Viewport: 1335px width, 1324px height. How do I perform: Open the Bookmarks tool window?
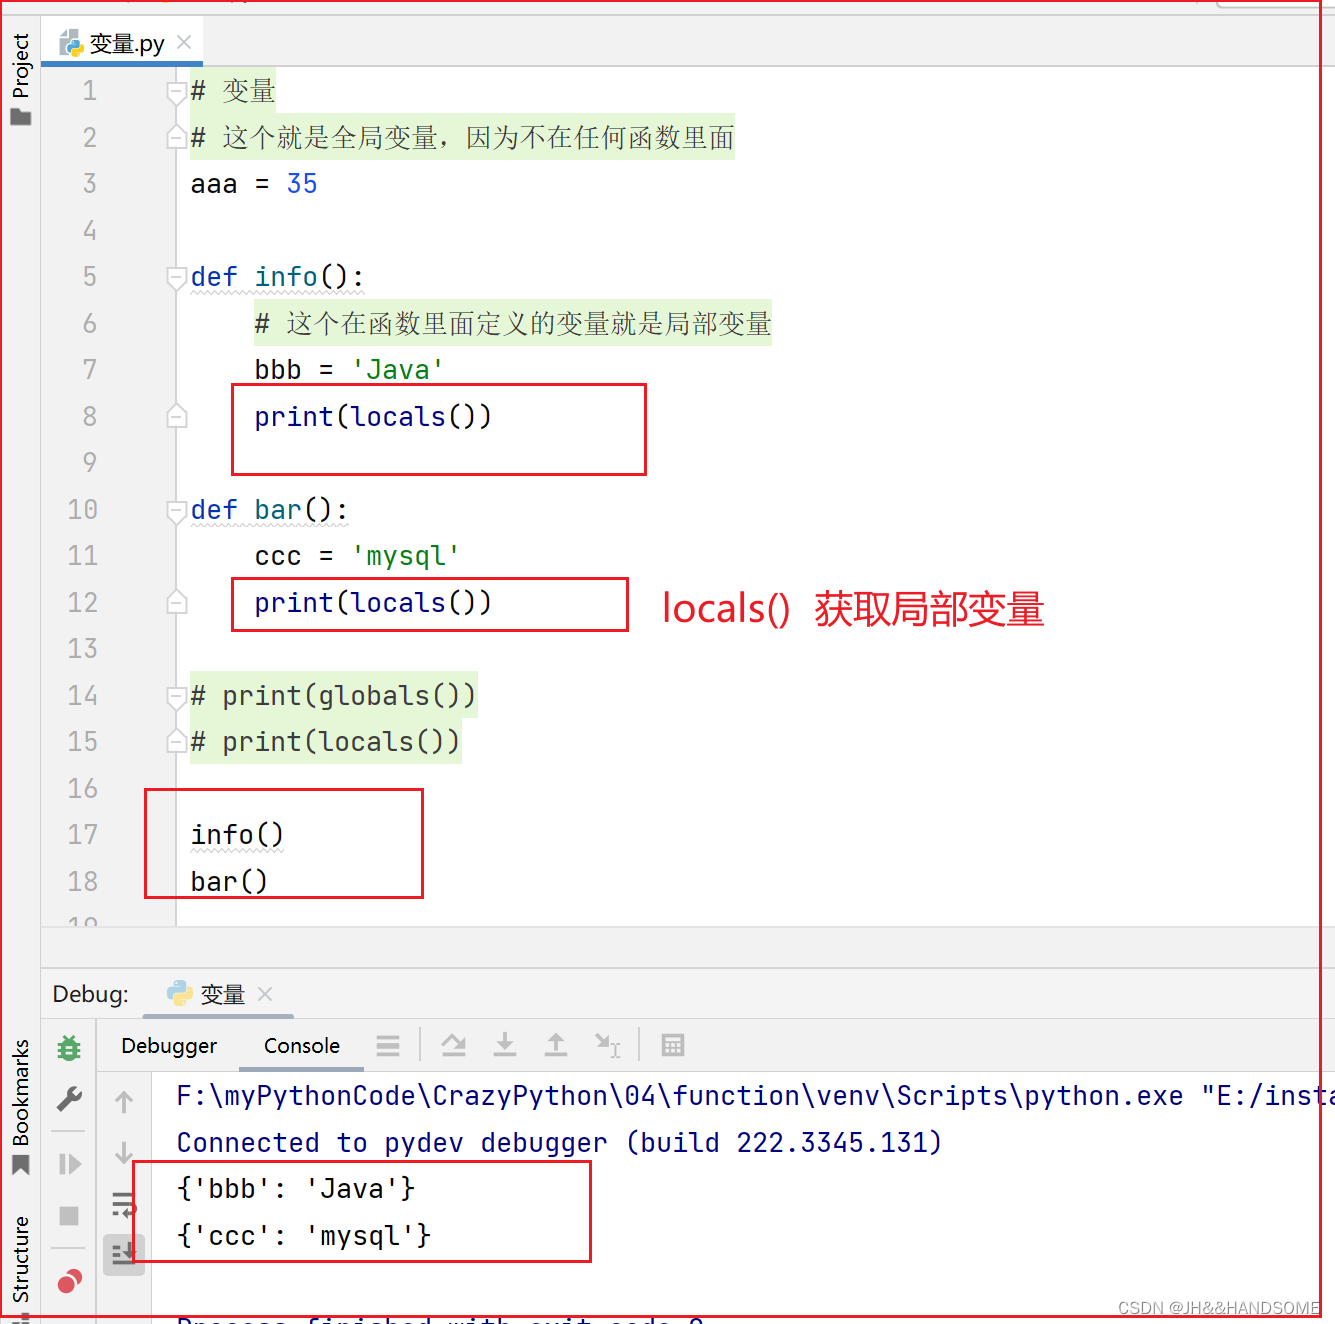tap(21, 1092)
